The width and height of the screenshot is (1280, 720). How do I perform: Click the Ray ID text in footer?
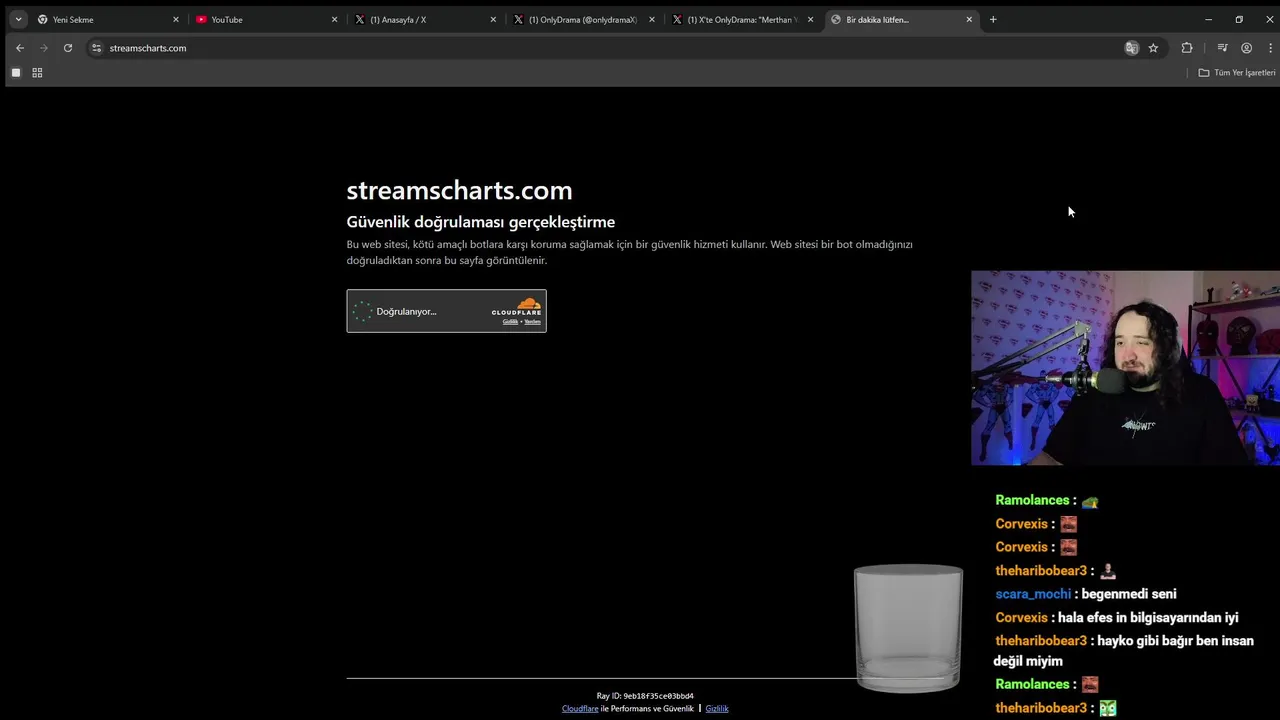click(x=645, y=696)
